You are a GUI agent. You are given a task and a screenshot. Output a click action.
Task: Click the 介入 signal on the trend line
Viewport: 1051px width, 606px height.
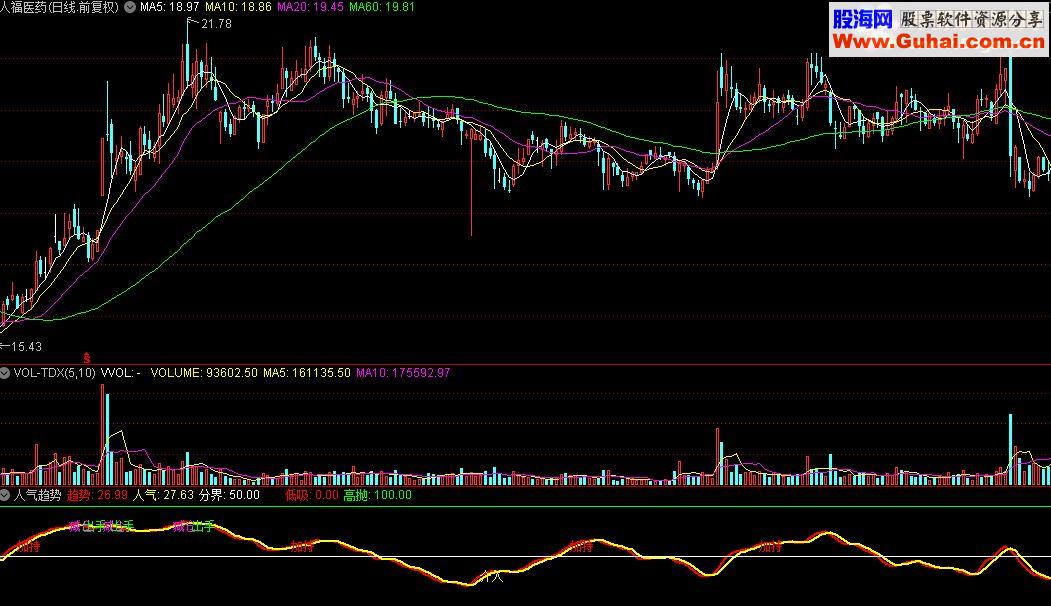point(493,577)
